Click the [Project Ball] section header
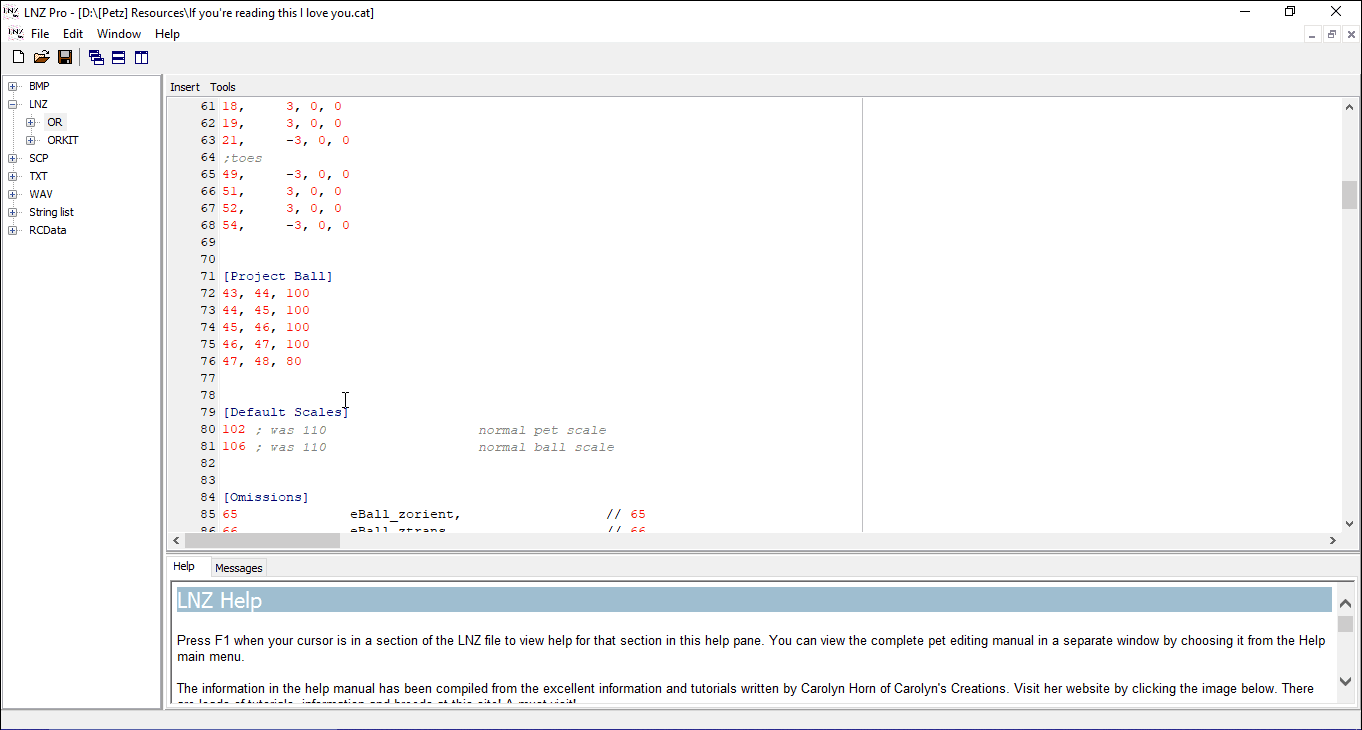The width and height of the screenshot is (1362, 730). 278,276
